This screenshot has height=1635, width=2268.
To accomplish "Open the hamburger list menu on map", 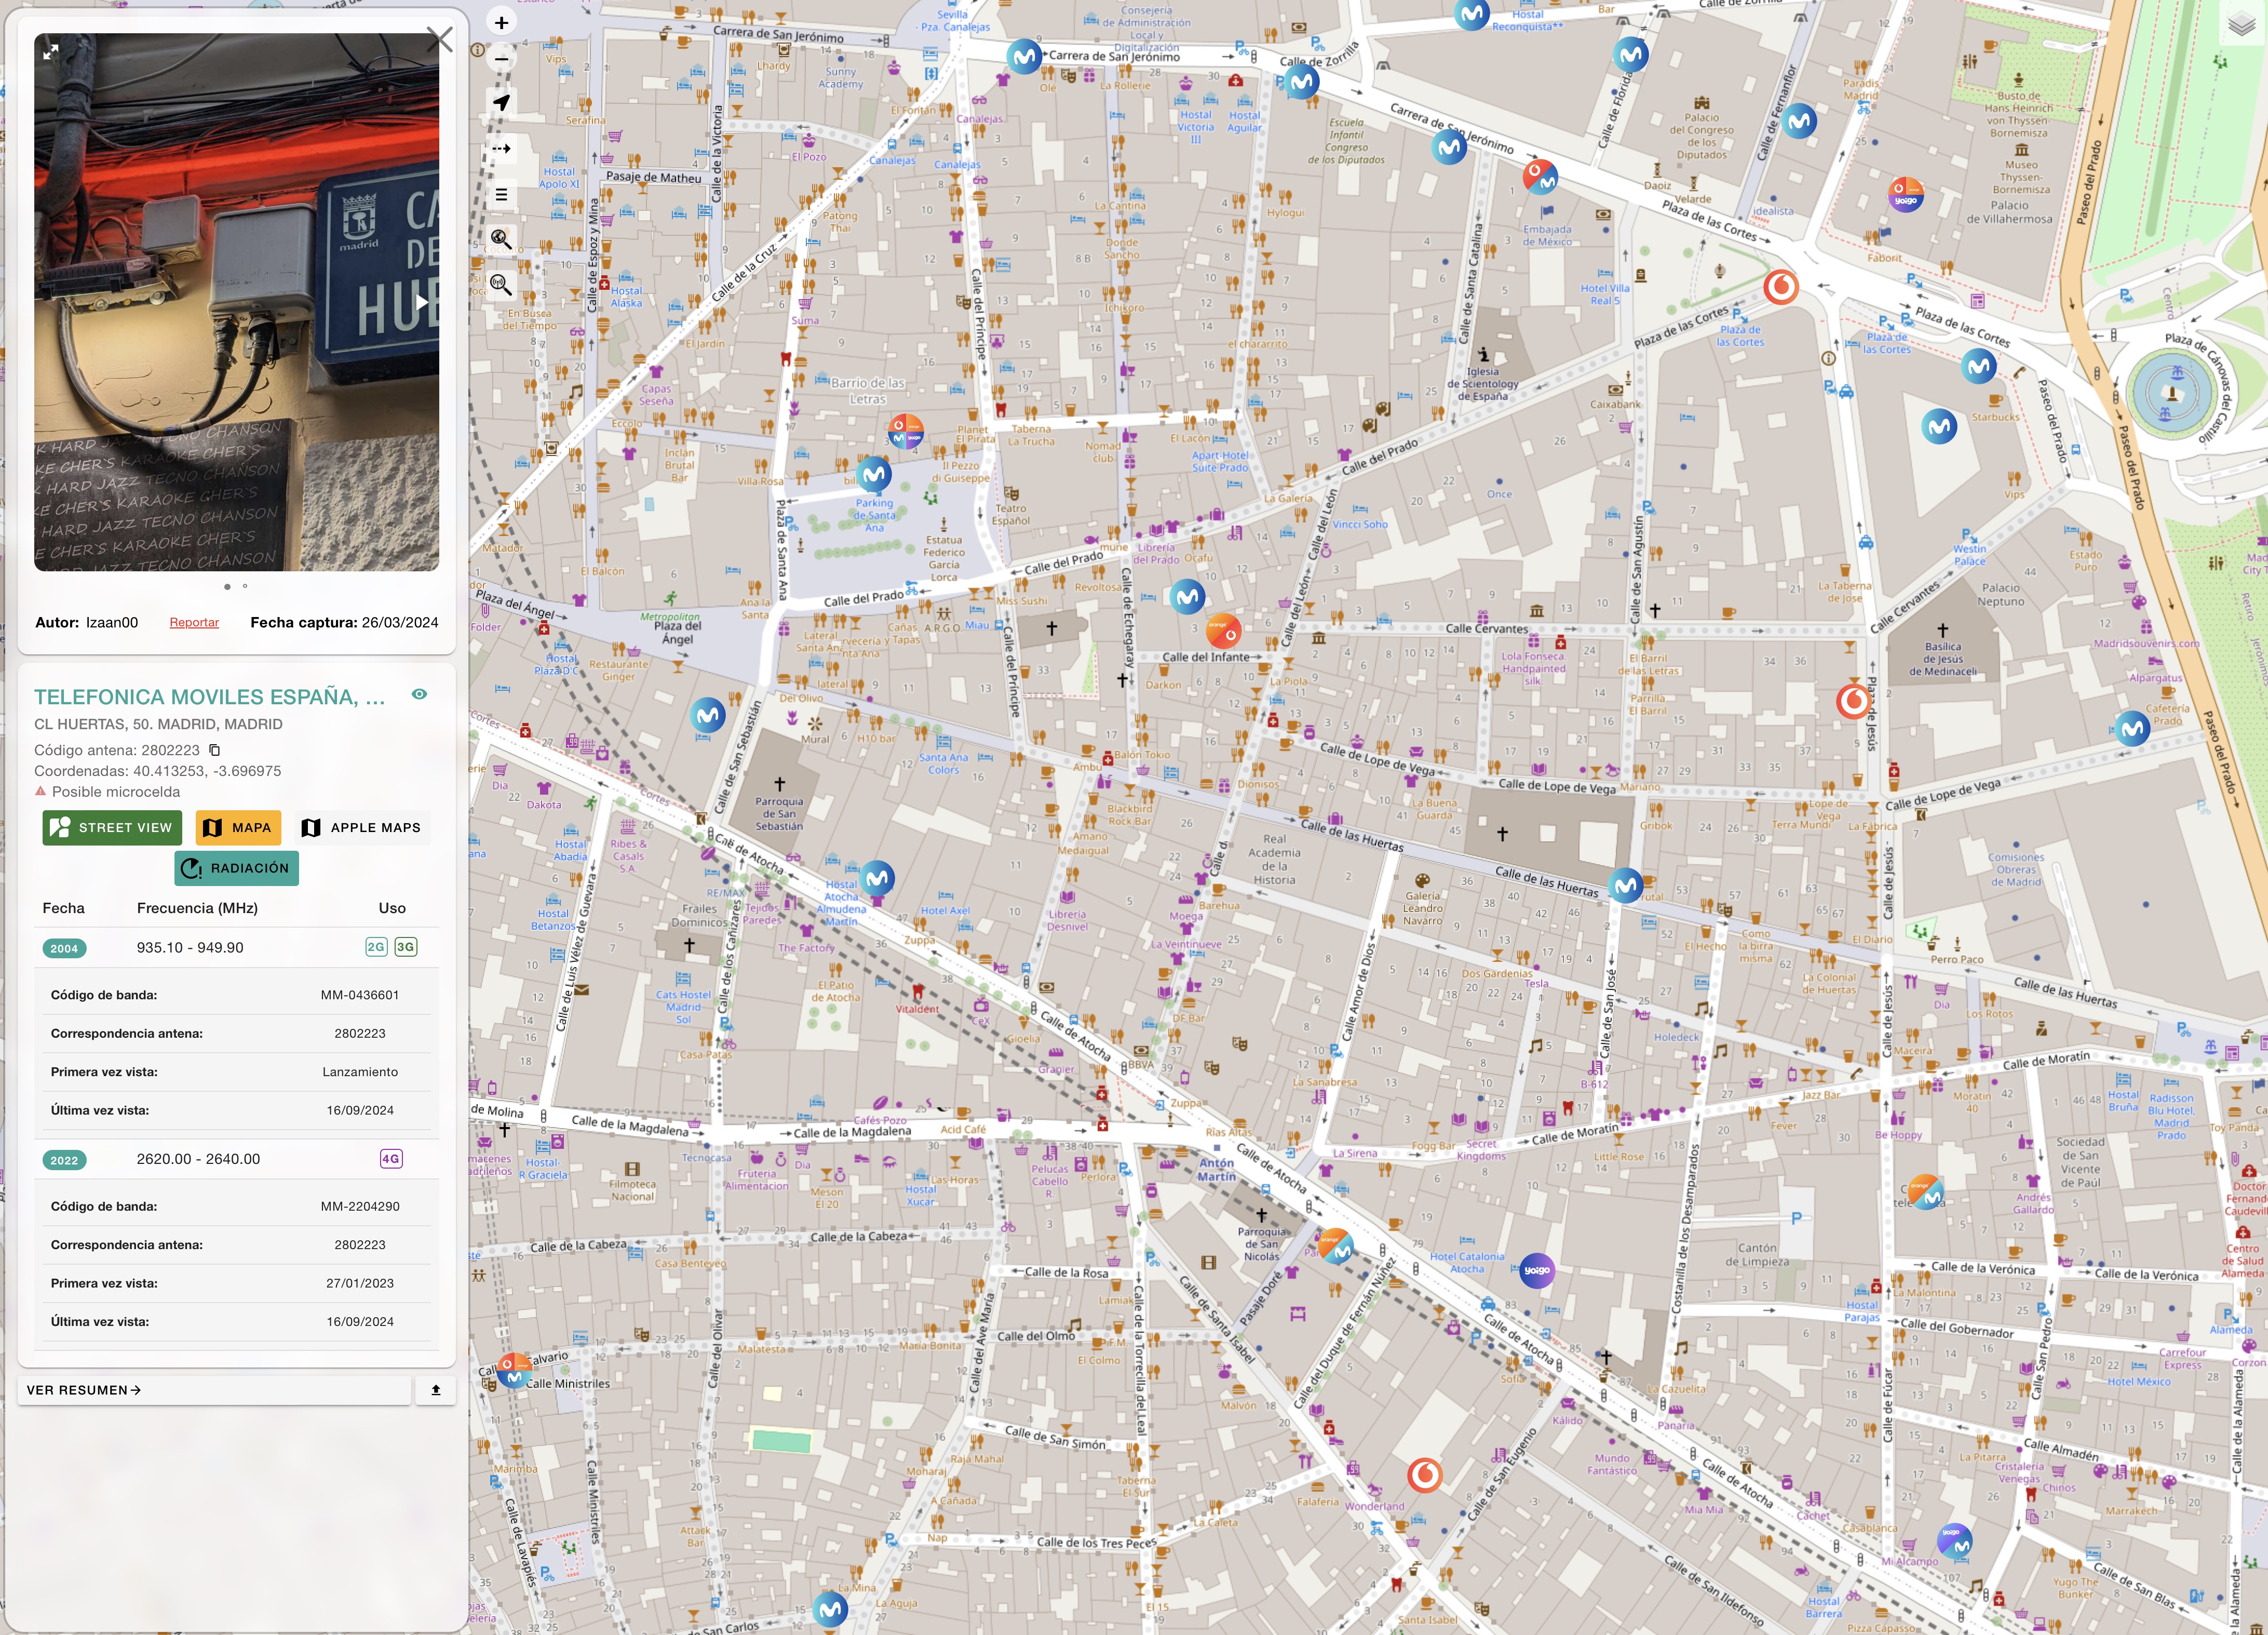I will pos(501,194).
